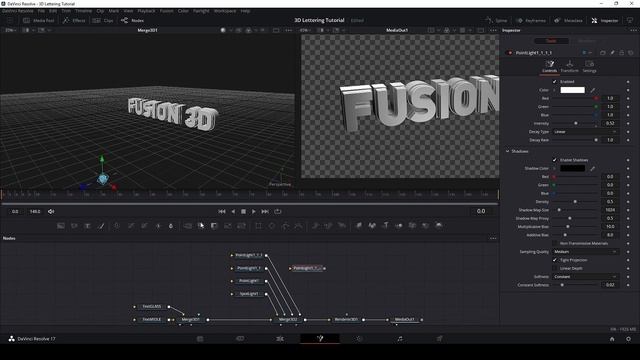Enable the Linear Depth checkbox
This screenshot has width=640, height=360.
tap(554, 268)
